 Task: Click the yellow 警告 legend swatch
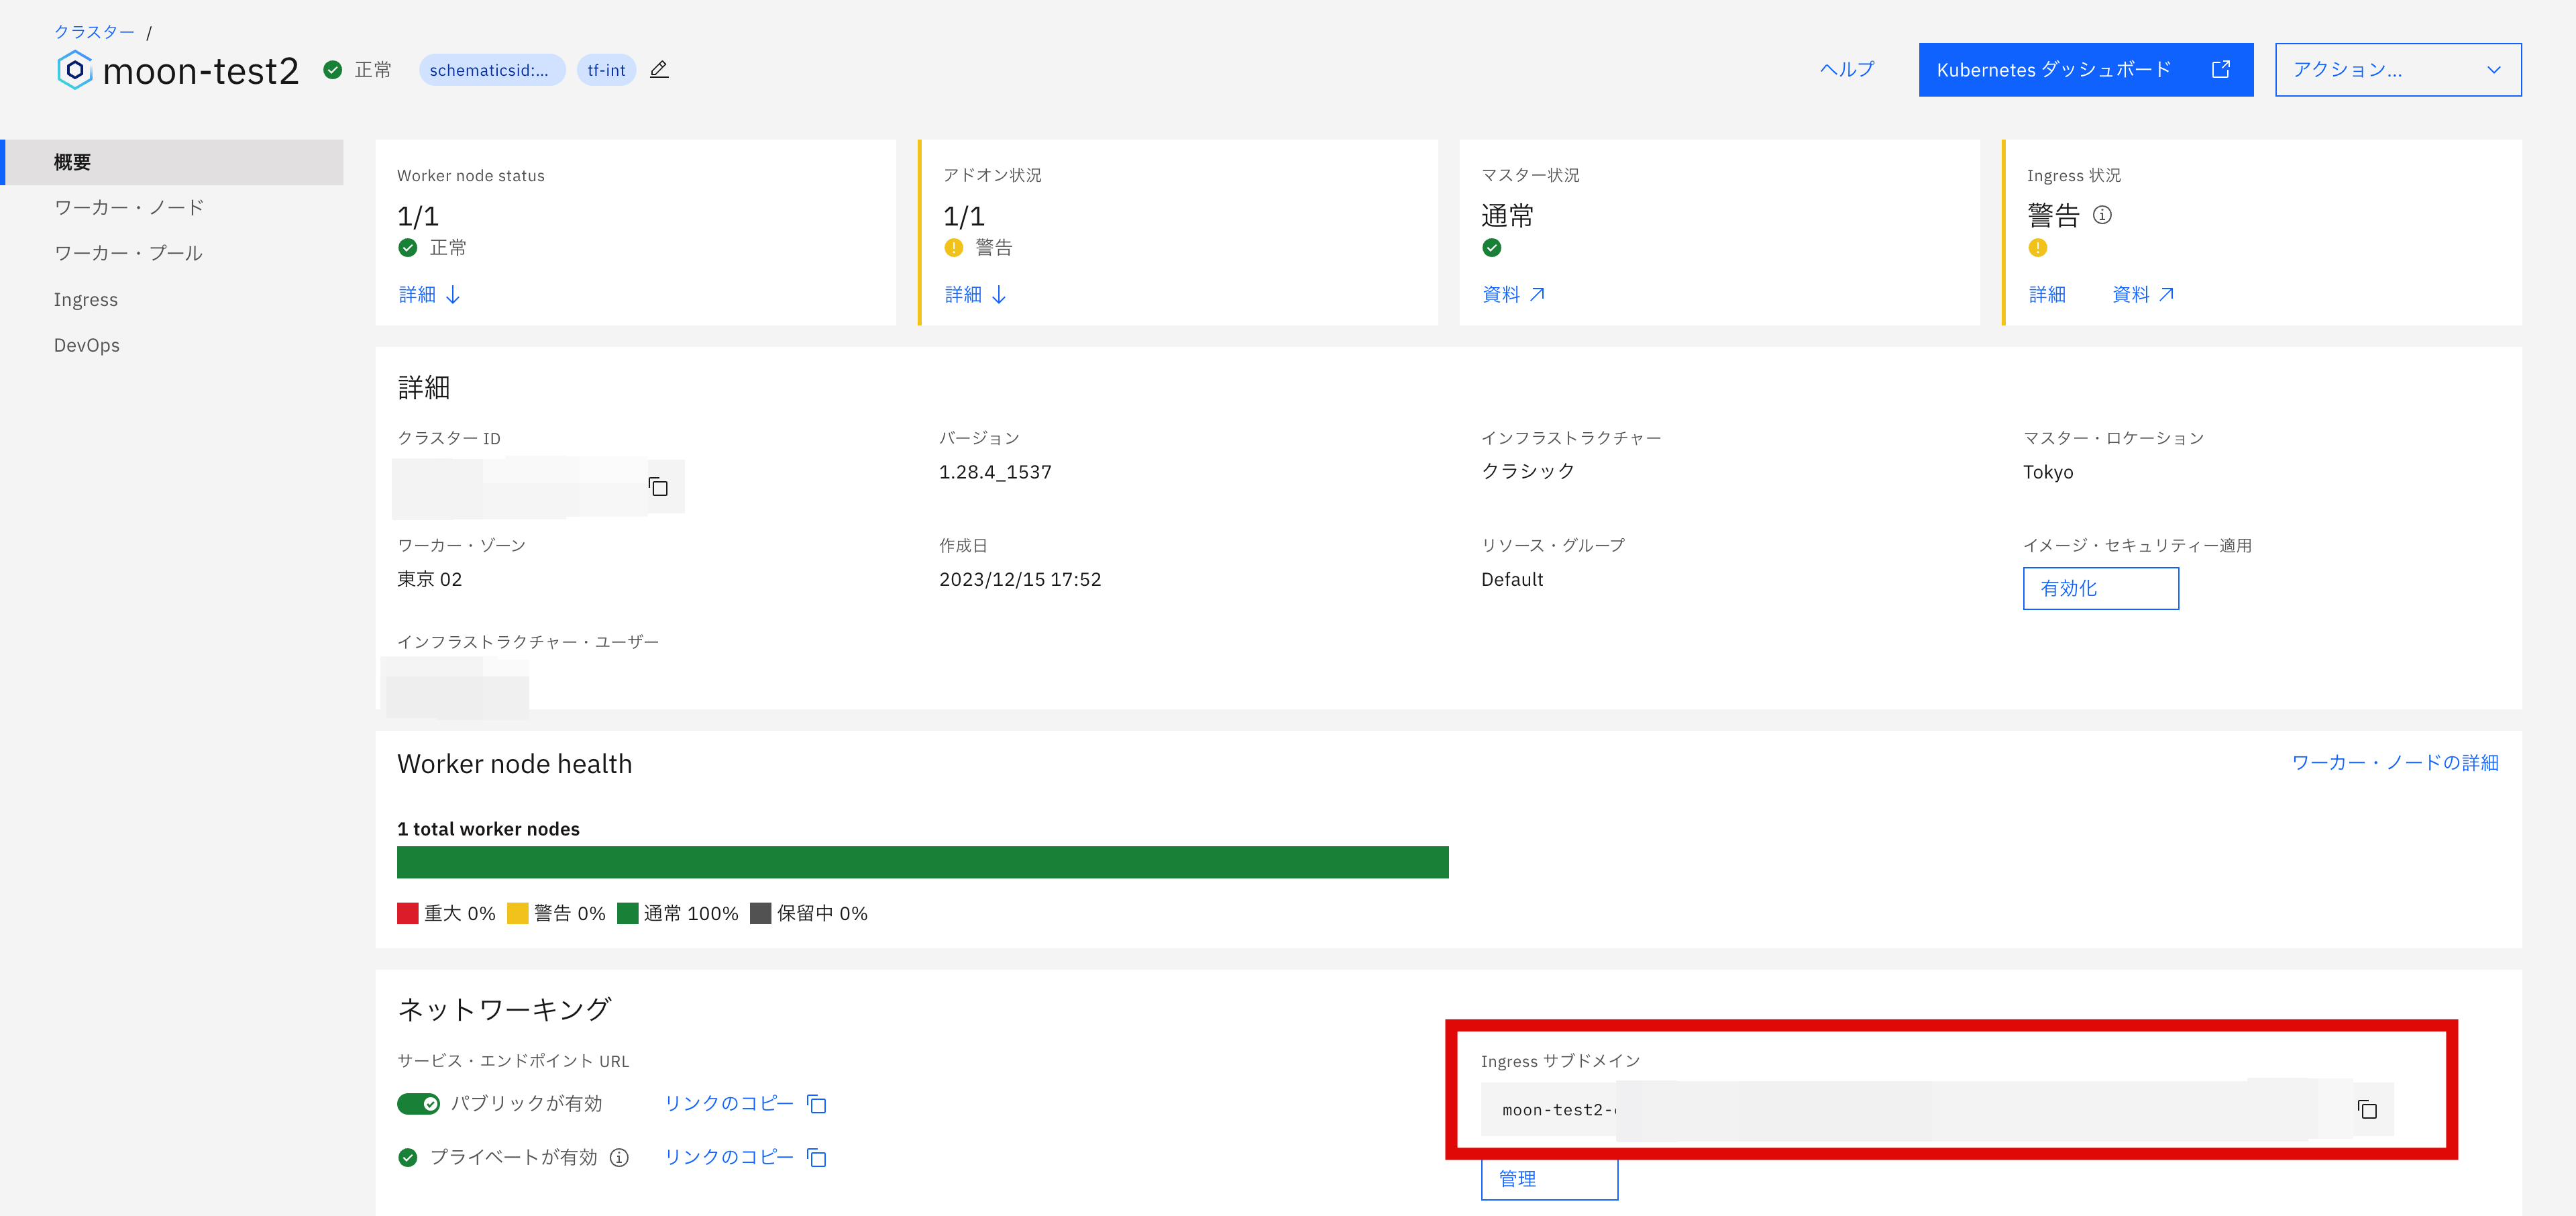coord(517,913)
